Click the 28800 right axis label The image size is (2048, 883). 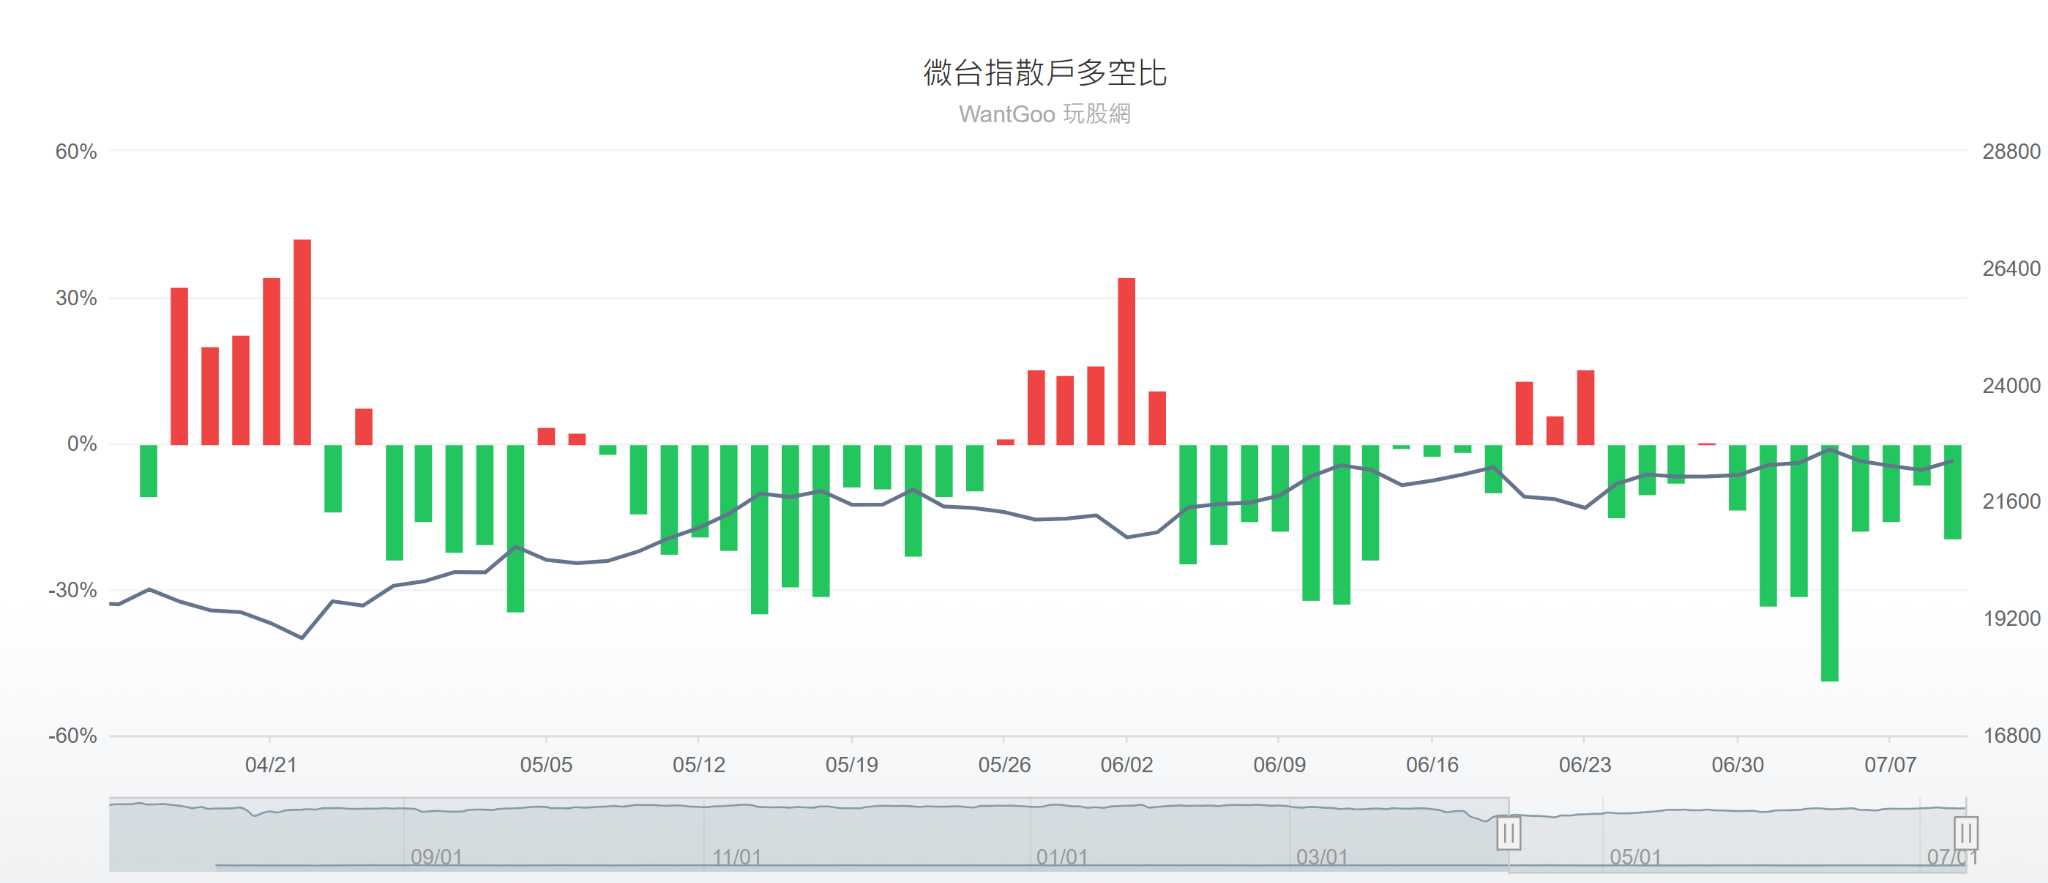[x=2011, y=152]
